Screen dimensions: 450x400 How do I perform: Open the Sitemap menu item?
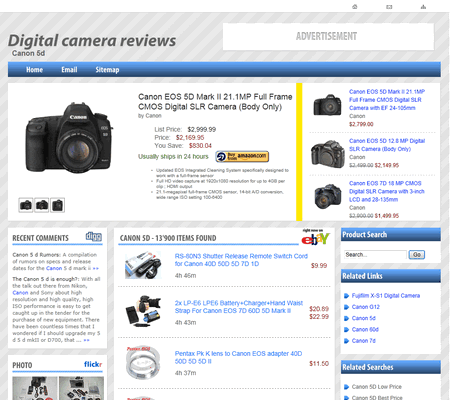(107, 70)
